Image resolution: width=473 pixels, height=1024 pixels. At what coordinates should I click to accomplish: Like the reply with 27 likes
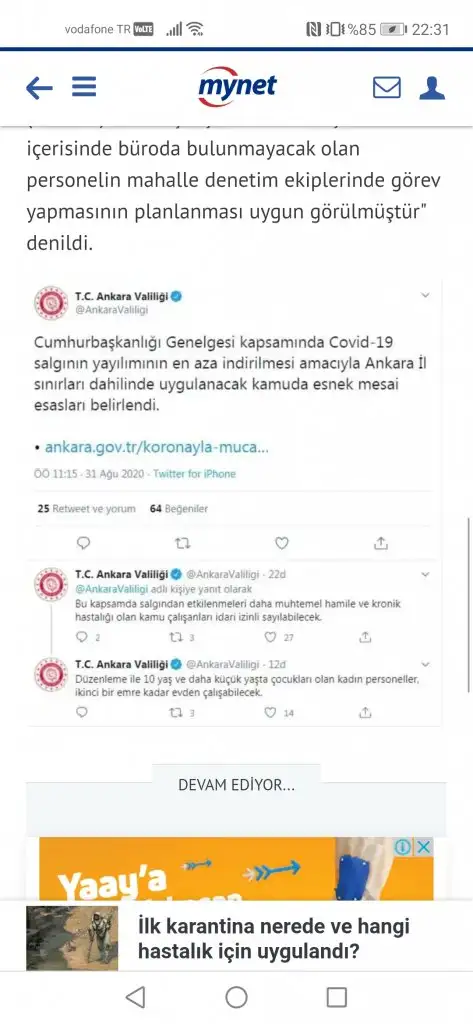coord(270,637)
